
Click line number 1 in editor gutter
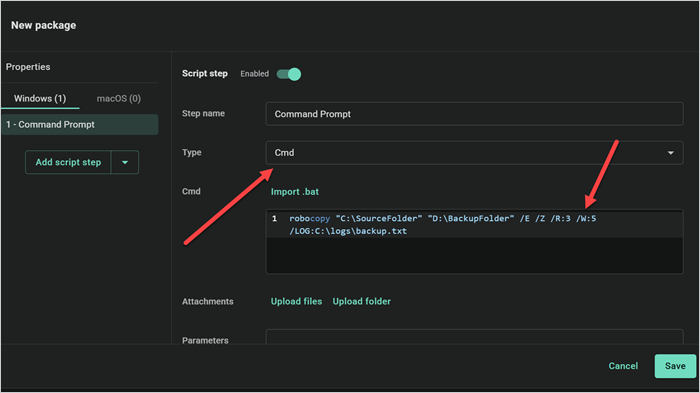click(x=275, y=218)
